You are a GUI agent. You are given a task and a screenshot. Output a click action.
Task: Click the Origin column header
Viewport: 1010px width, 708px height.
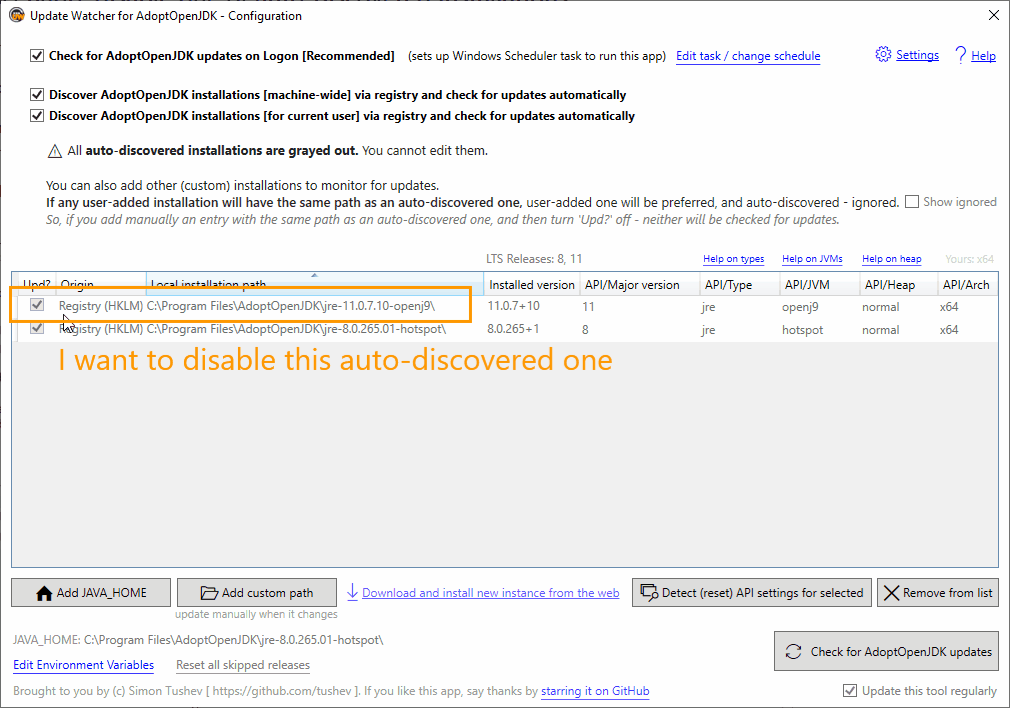coord(101,284)
